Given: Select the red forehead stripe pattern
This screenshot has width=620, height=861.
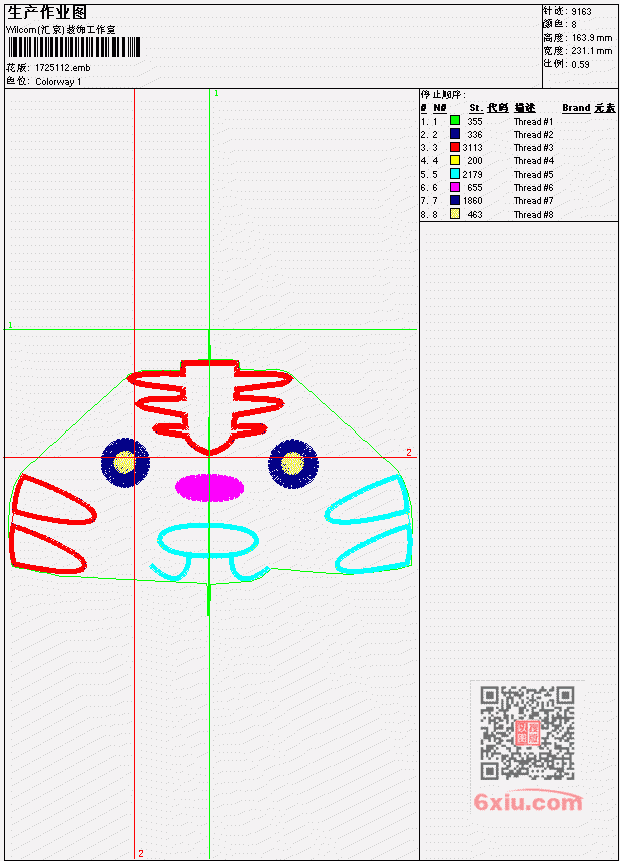Looking at the screenshot, I should coord(210,407).
